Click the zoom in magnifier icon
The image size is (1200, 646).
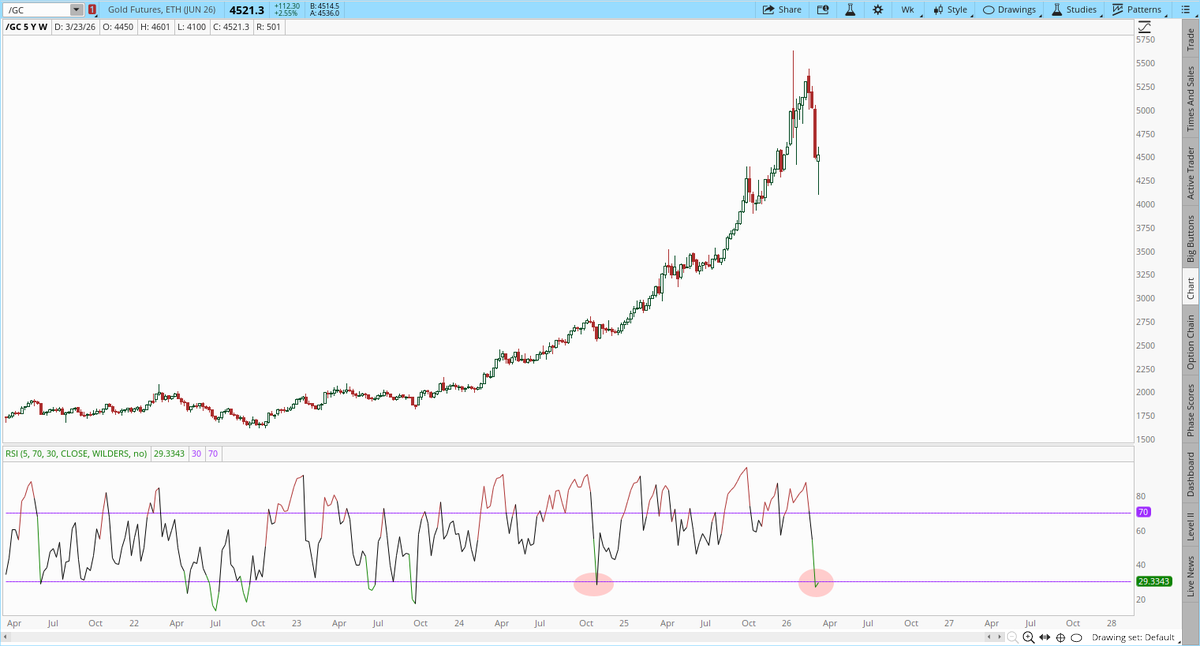click(1029, 637)
